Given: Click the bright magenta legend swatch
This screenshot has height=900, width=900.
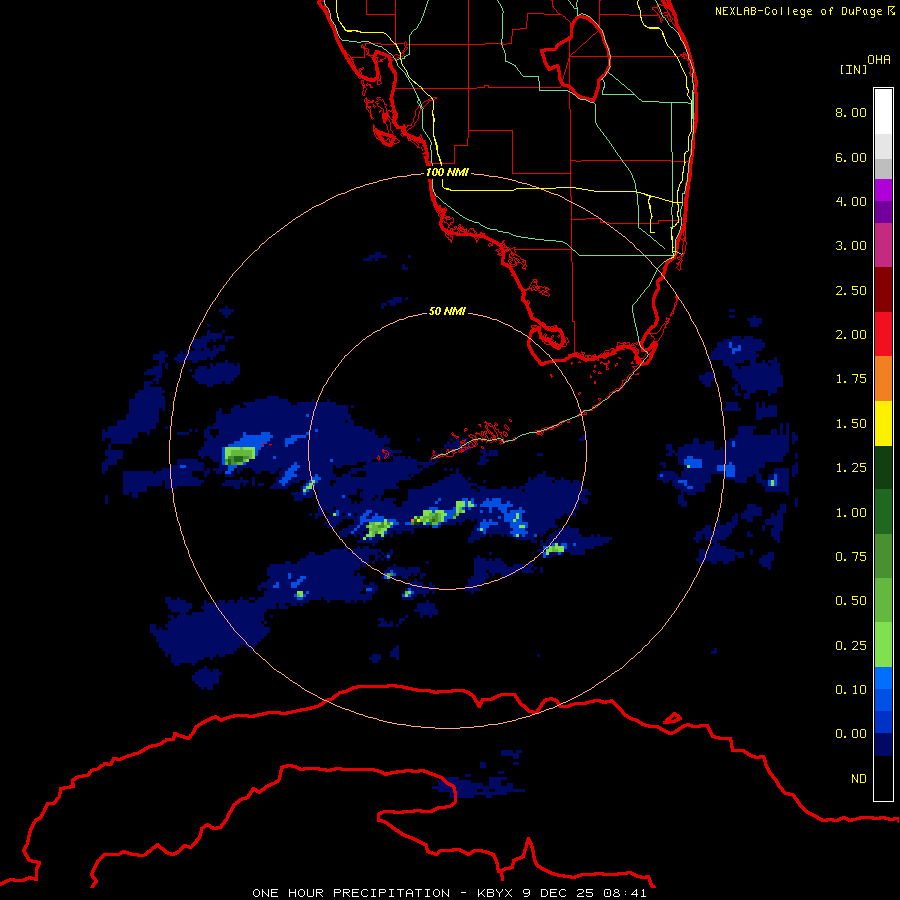Looking at the screenshot, I should (x=883, y=190).
